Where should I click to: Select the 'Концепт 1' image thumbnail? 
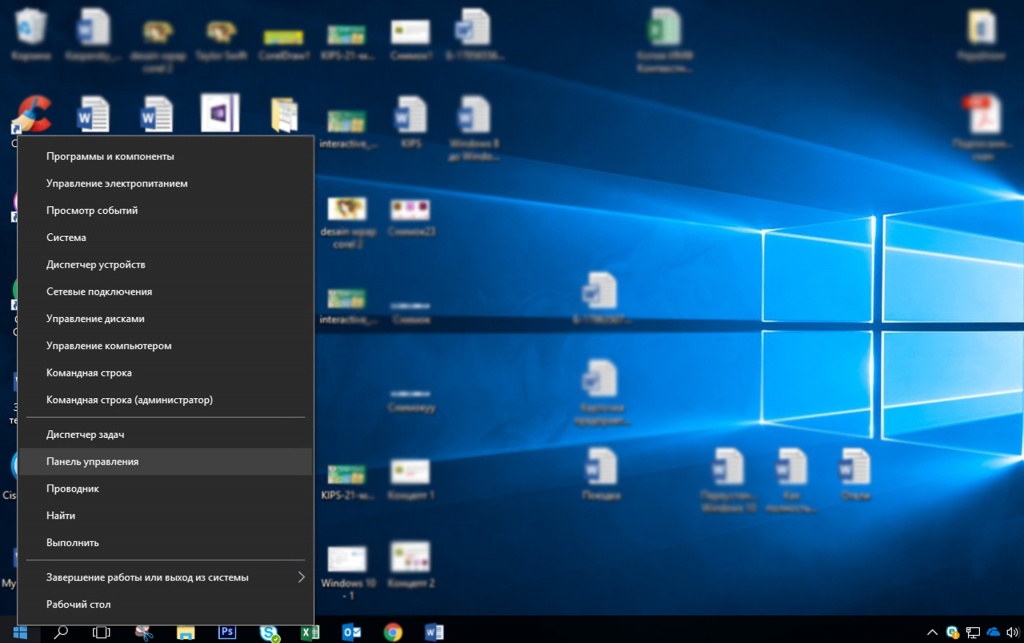411,479
